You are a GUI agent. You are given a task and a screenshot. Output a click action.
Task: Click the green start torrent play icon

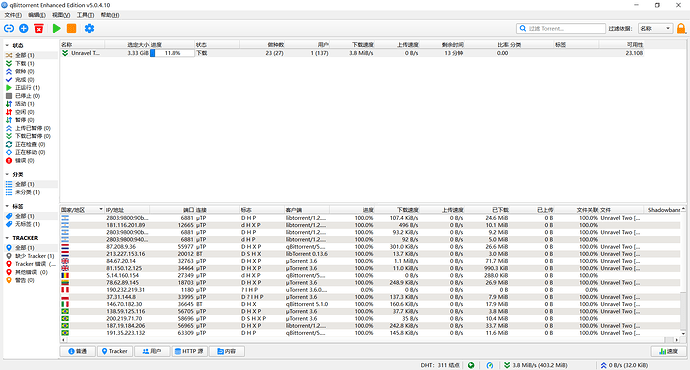coord(56,29)
